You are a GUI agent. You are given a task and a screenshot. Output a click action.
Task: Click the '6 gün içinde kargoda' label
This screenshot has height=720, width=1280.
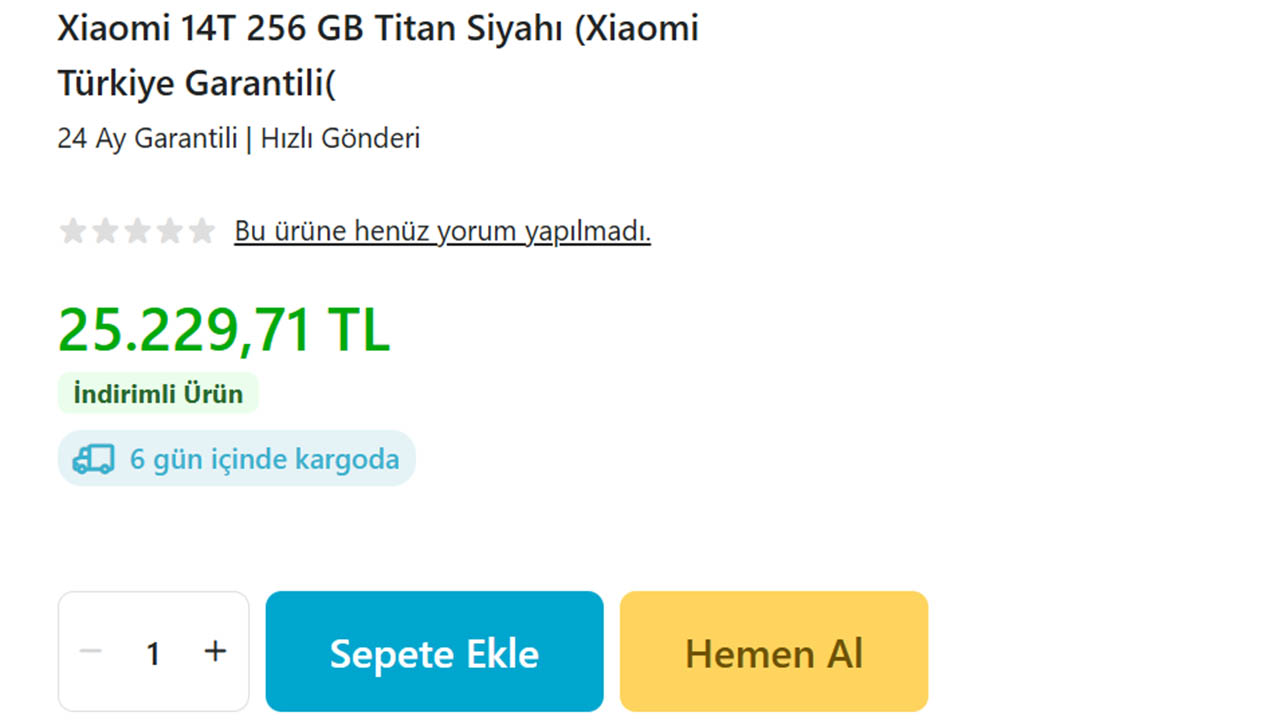(265, 460)
